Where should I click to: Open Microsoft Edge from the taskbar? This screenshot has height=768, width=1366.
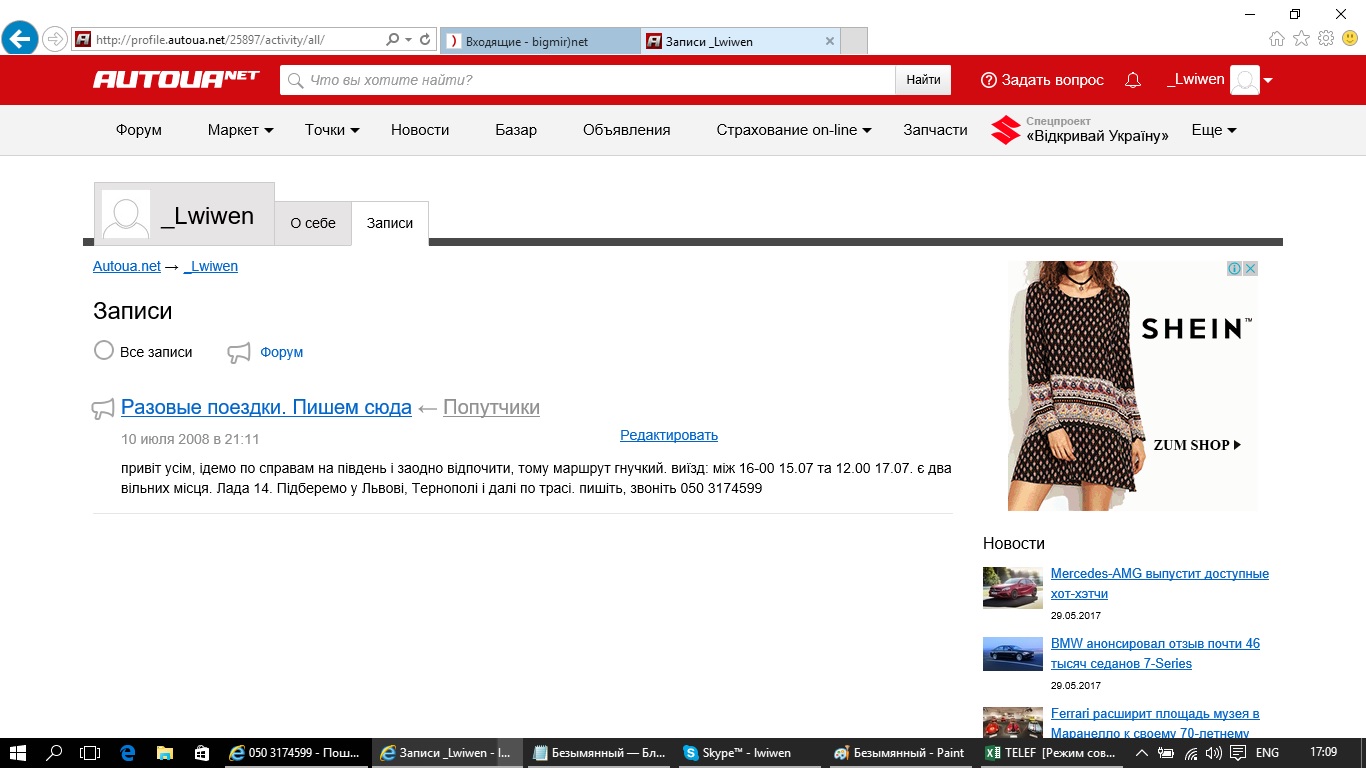coord(128,753)
